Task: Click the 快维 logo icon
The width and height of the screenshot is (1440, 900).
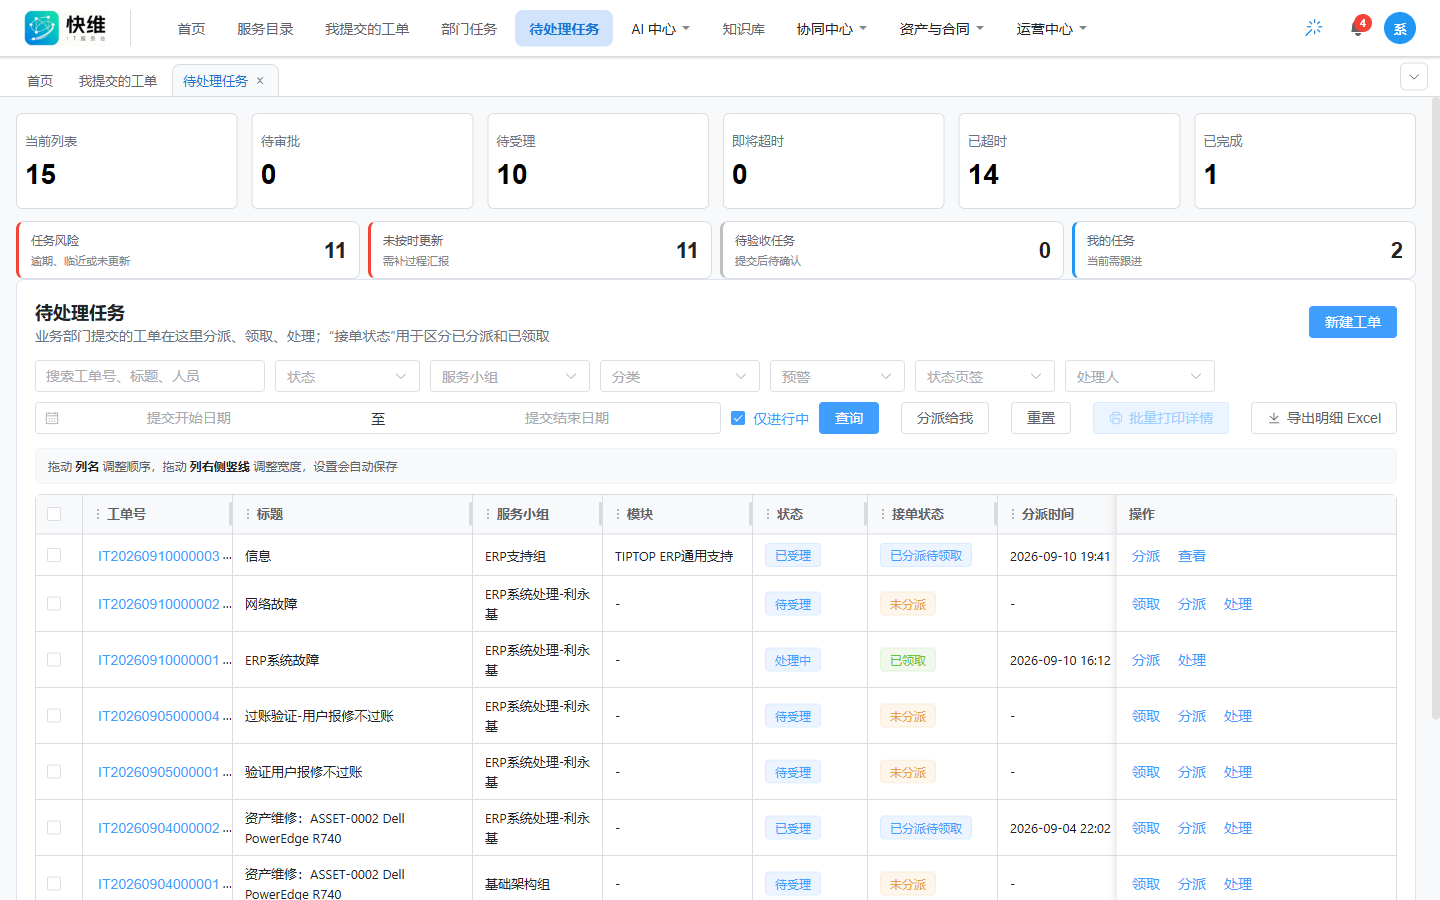Action: pyautogui.click(x=42, y=28)
